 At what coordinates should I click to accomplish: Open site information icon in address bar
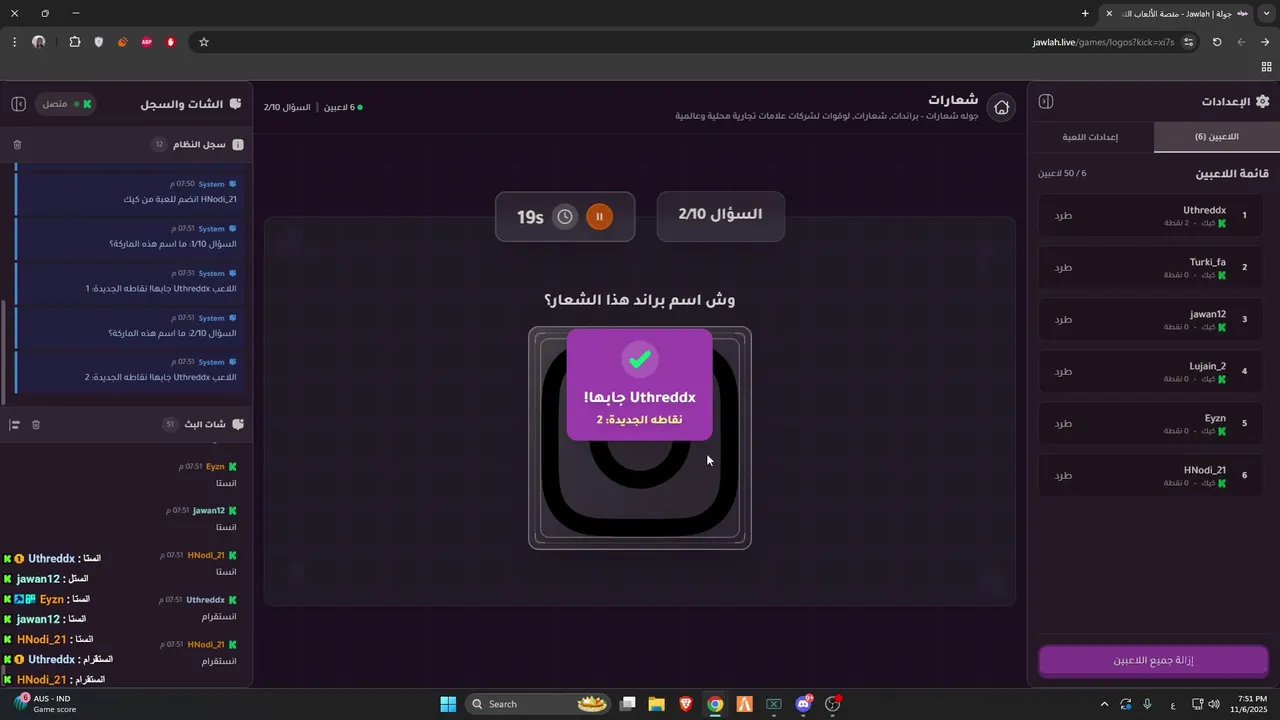[x=1188, y=42]
